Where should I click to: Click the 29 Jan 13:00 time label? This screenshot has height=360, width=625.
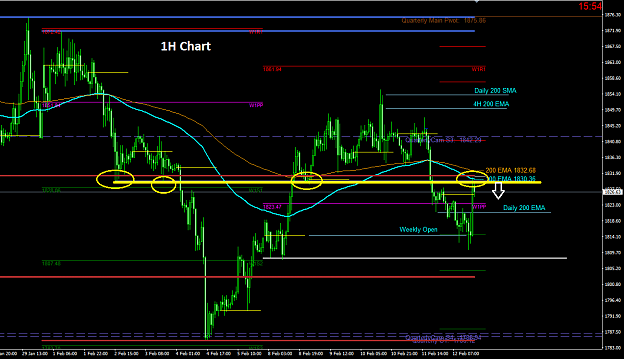click(x=35, y=353)
